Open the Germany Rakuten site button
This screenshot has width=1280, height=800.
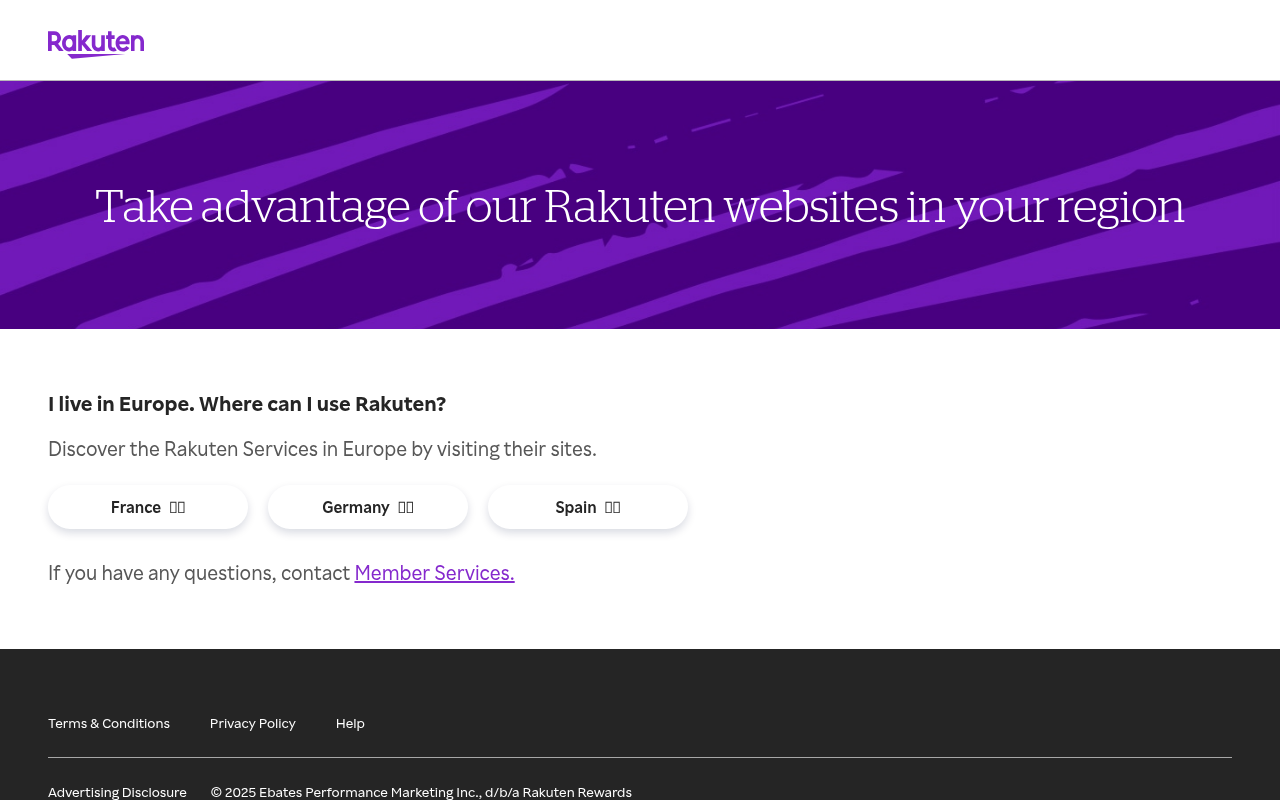368,507
